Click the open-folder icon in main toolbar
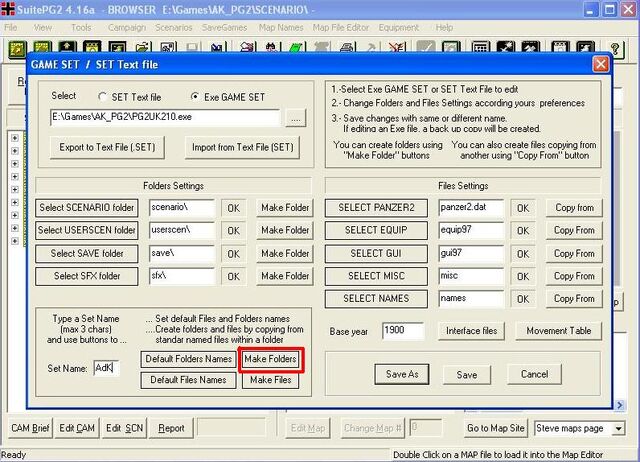Viewport: 640px width, 462px height. click(142, 47)
